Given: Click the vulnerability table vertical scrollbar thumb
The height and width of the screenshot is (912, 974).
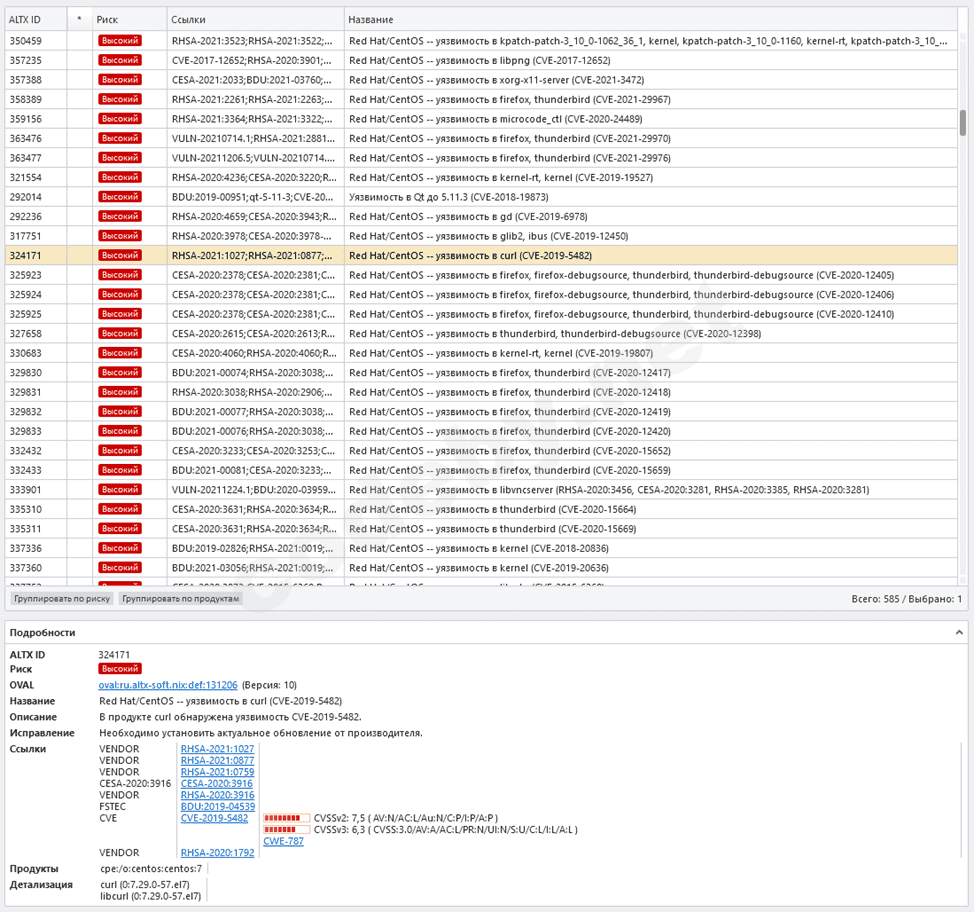Looking at the screenshot, I should pyautogui.click(x=962, y=122).
